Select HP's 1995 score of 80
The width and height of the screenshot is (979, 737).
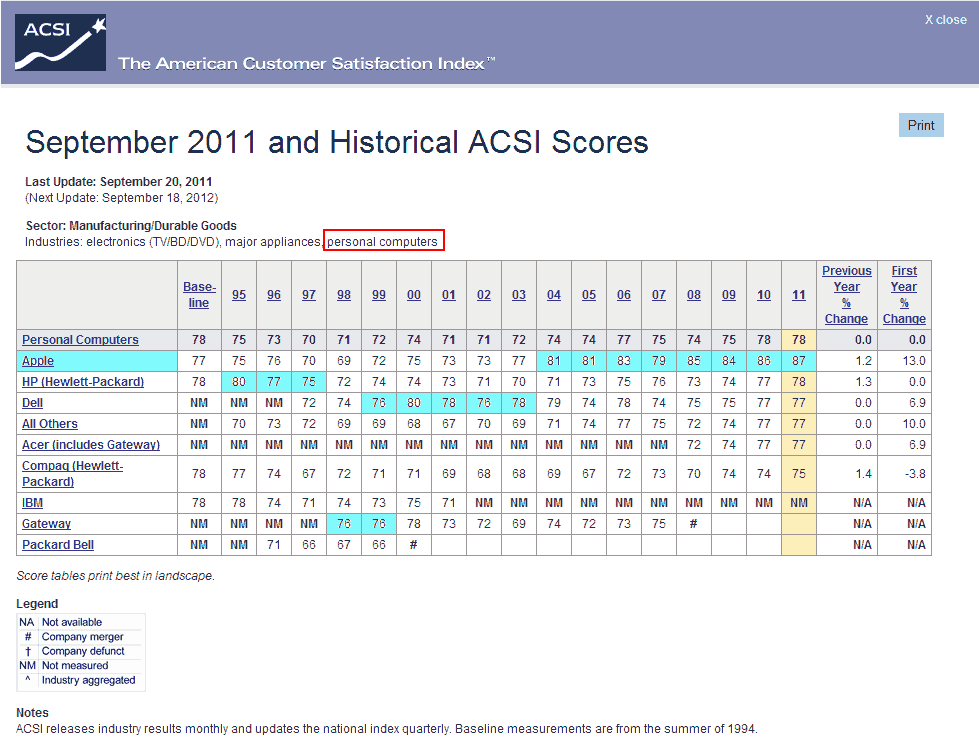(239, 382)
